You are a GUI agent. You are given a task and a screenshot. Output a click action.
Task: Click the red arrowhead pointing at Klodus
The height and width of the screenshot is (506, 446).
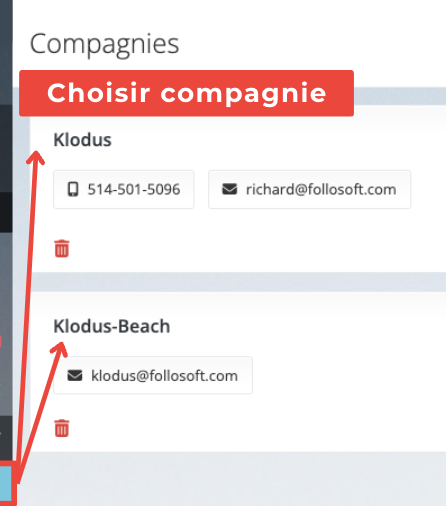click(x=35, y=157)
